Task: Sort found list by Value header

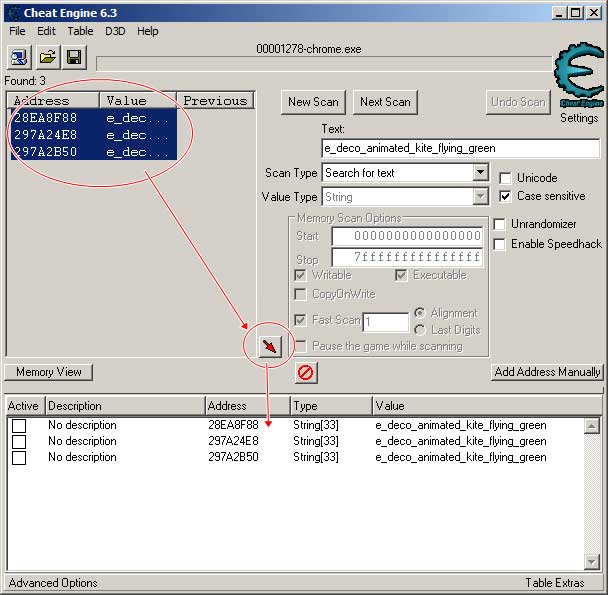Action: point(138,100)
